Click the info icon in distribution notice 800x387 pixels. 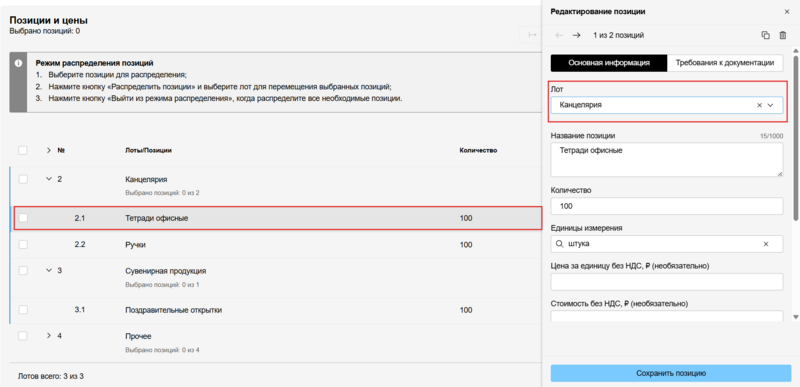[18, 63]
